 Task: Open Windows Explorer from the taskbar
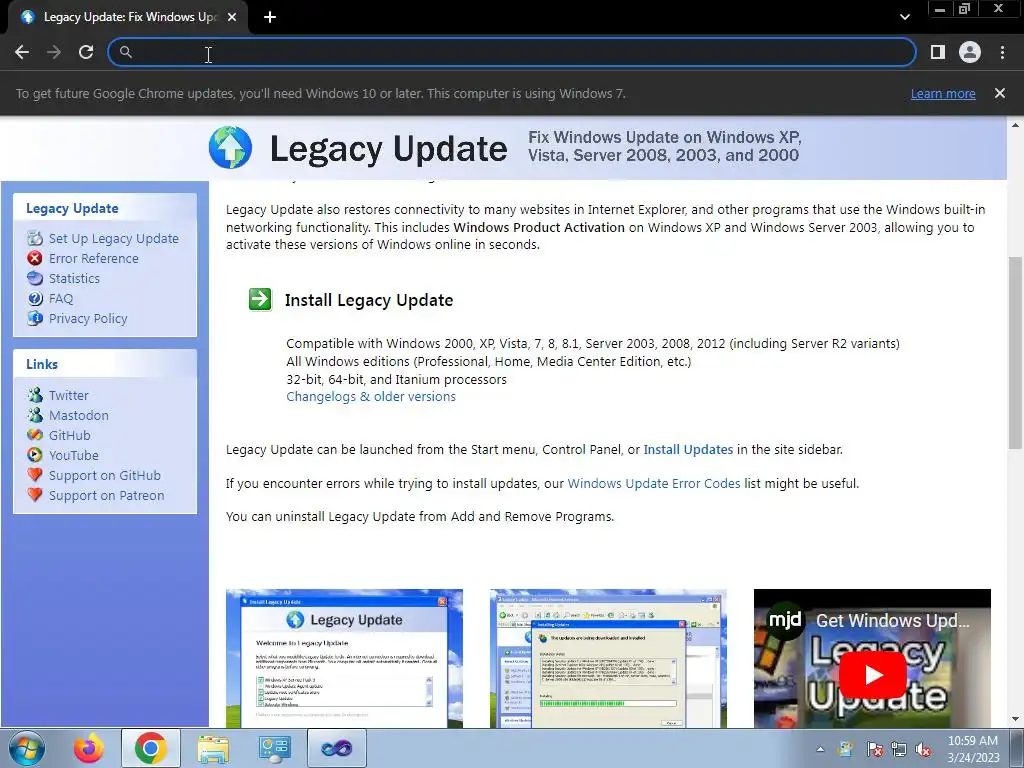pos(213,748)
